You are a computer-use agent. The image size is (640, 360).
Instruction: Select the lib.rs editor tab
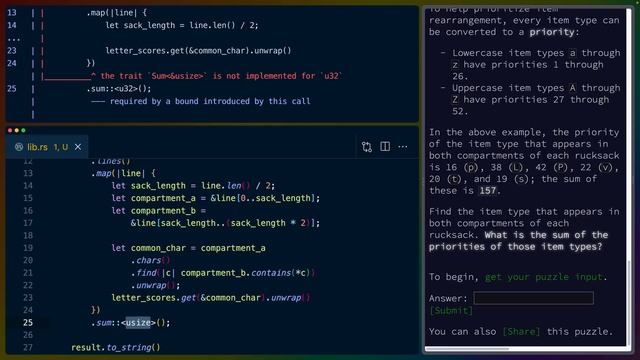tap(47, 147)
